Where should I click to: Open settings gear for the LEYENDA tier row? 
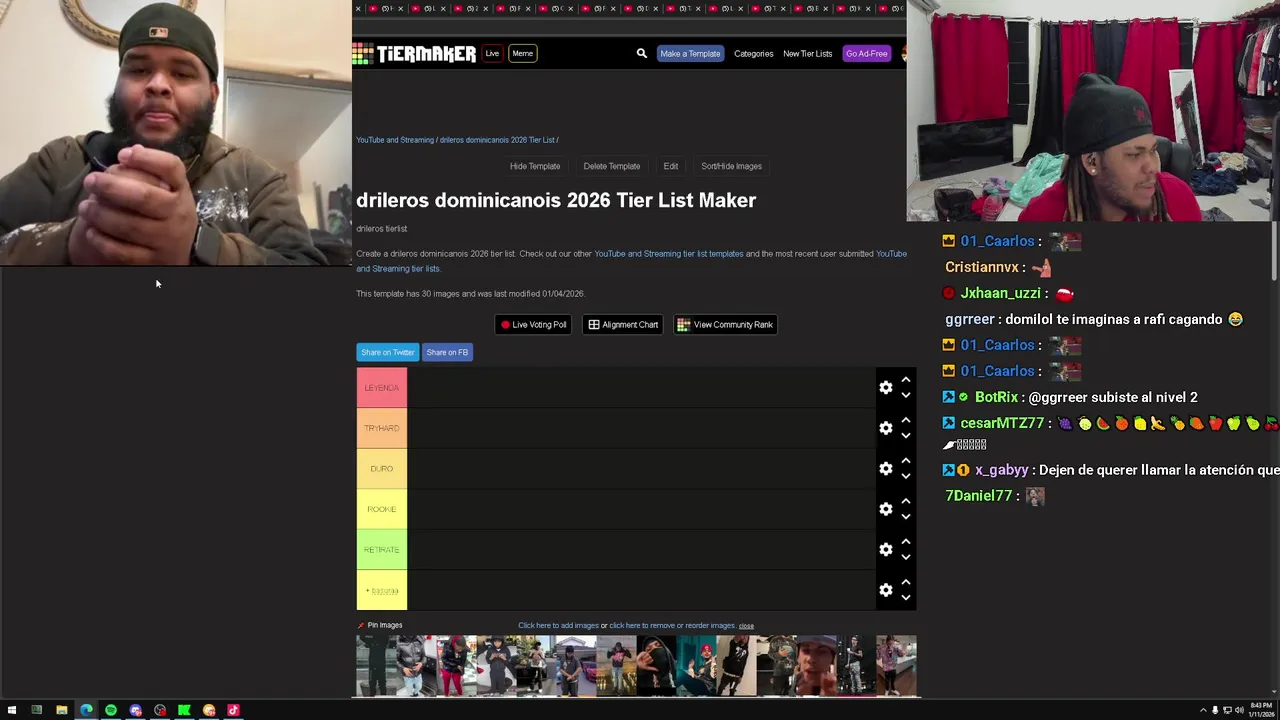coord(885,388)
